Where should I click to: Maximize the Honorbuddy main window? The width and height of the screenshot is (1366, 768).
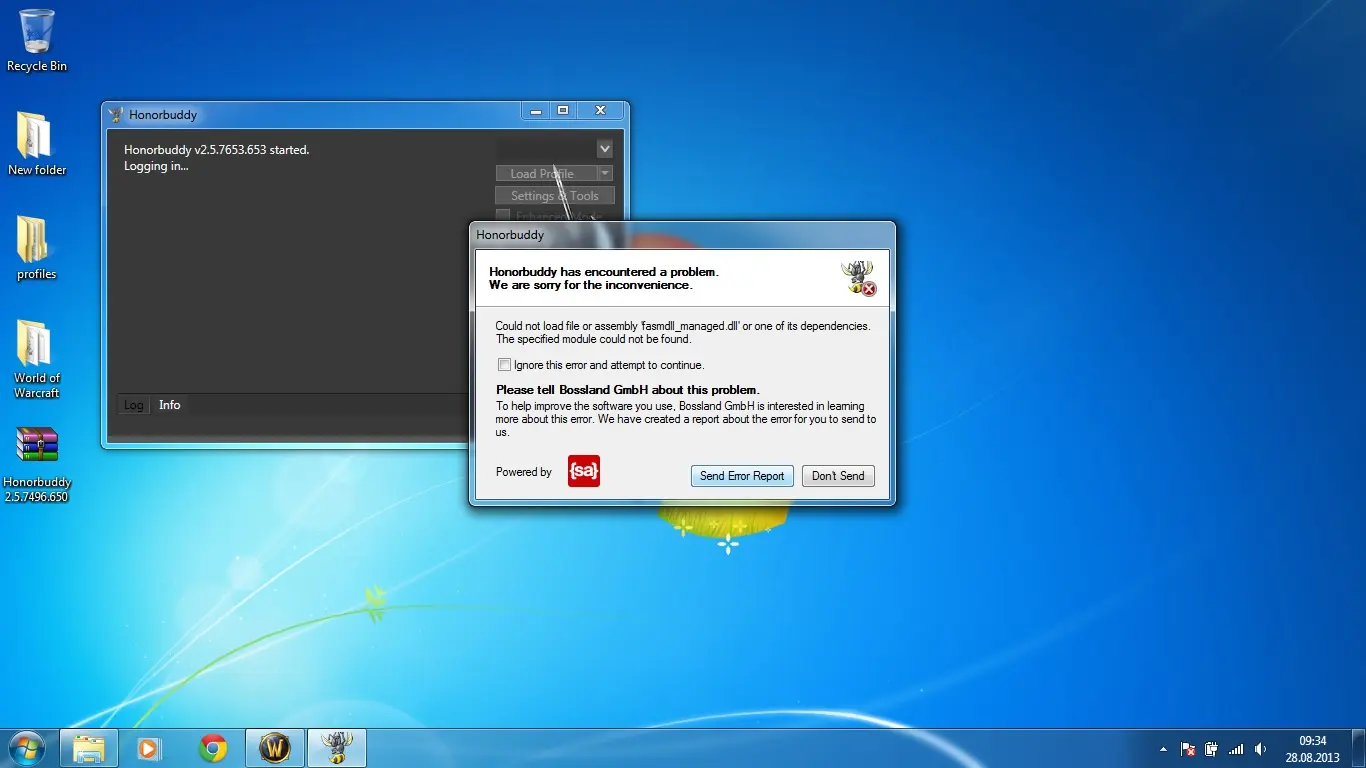click(563, 111)
